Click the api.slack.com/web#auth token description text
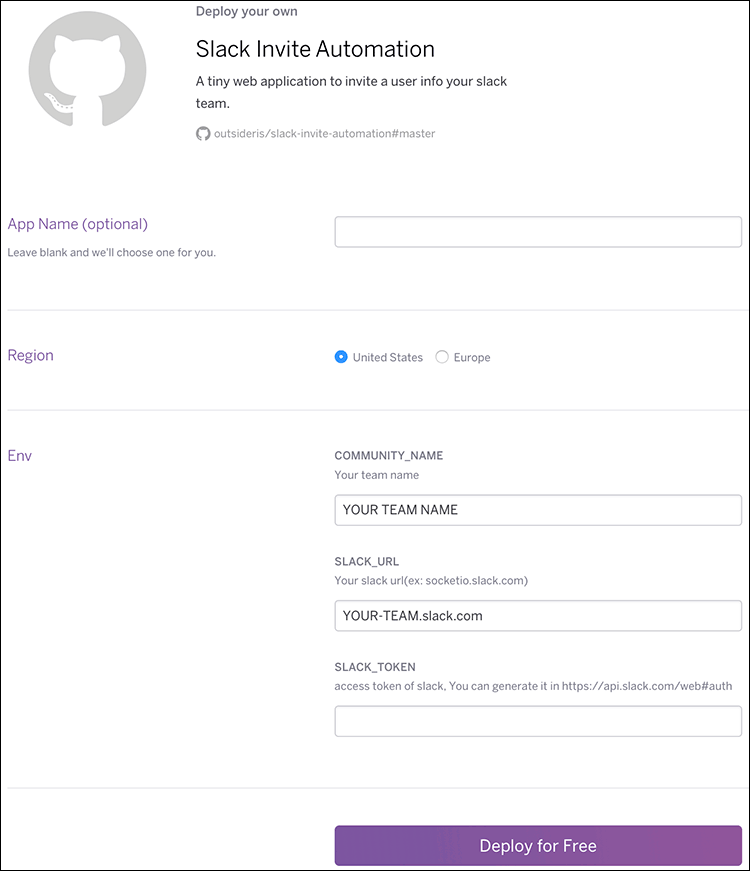750x871 pixels. [533, 686]
